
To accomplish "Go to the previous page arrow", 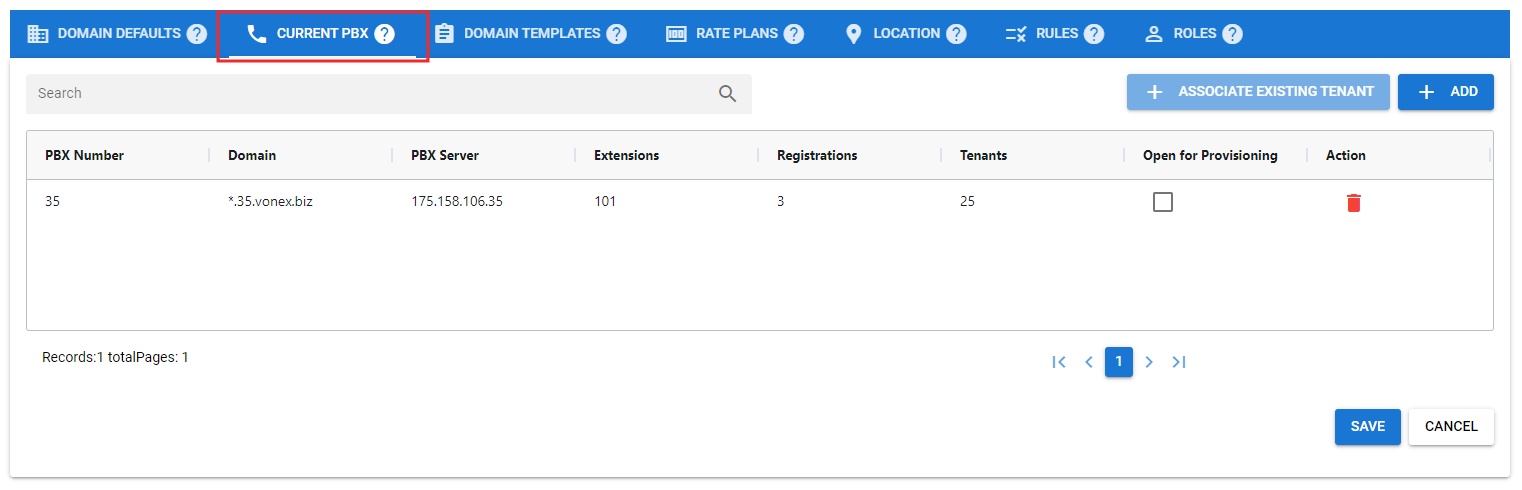I will click(1089, 362).
